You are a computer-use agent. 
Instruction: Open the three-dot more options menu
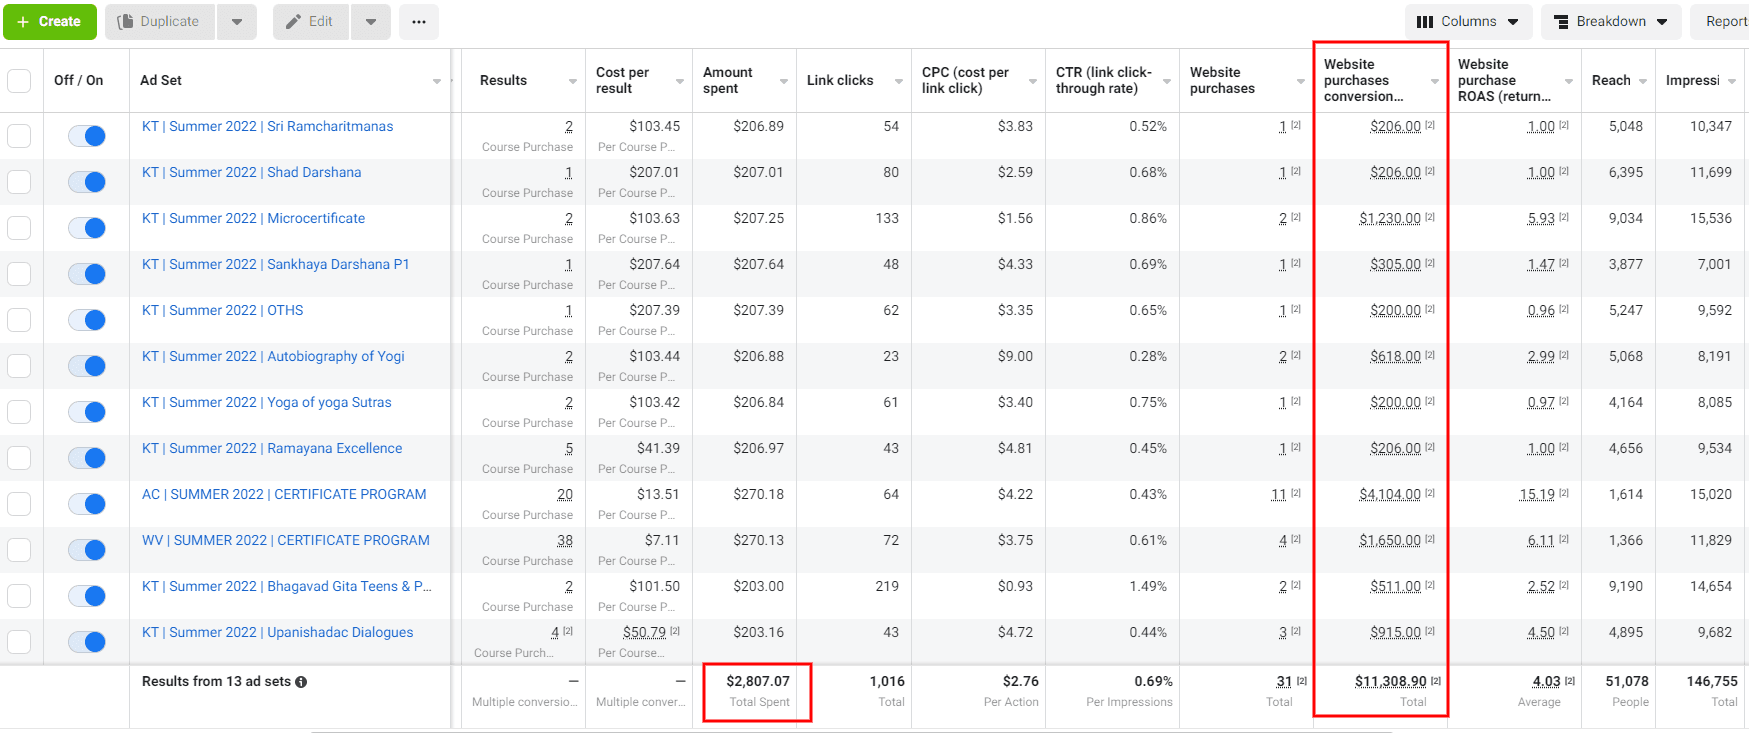(x=419, y=21)
